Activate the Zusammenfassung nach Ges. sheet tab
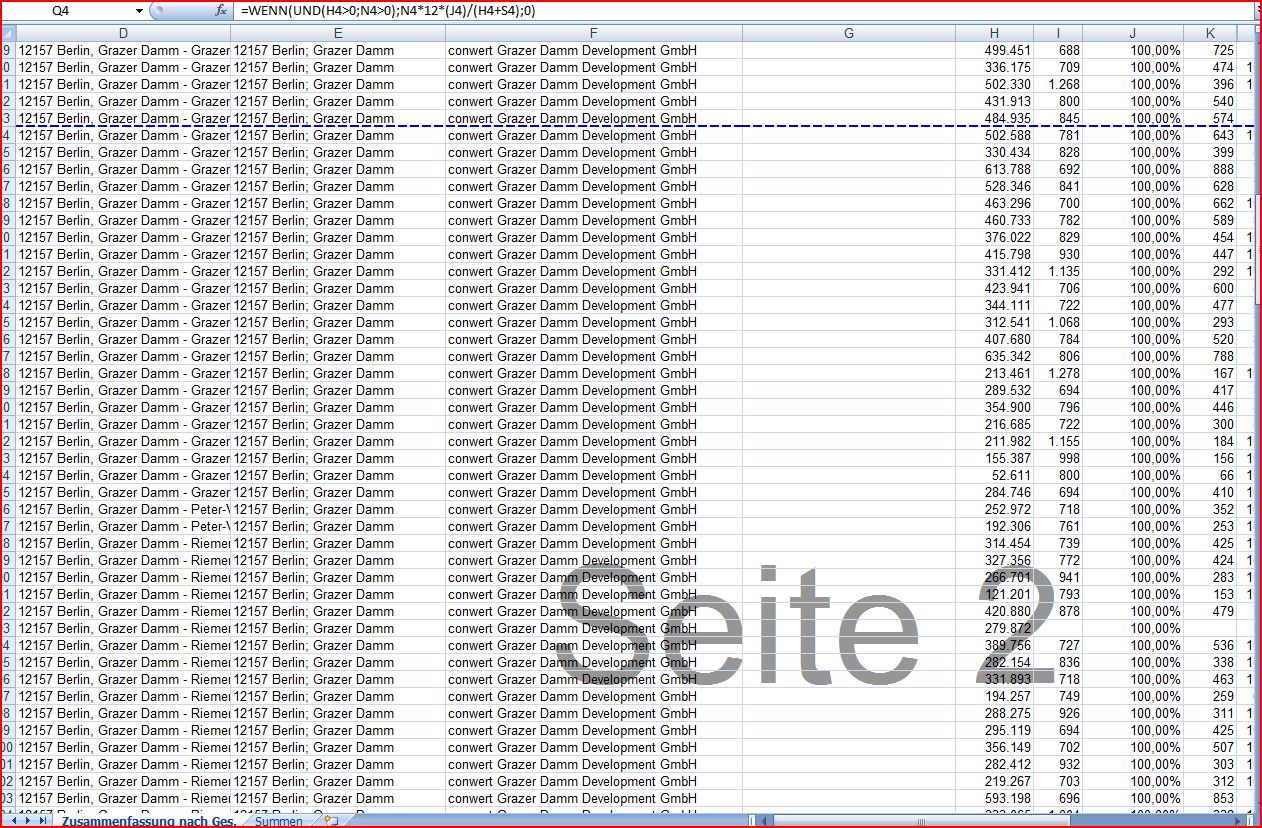1262x828 pixels. 149,821
